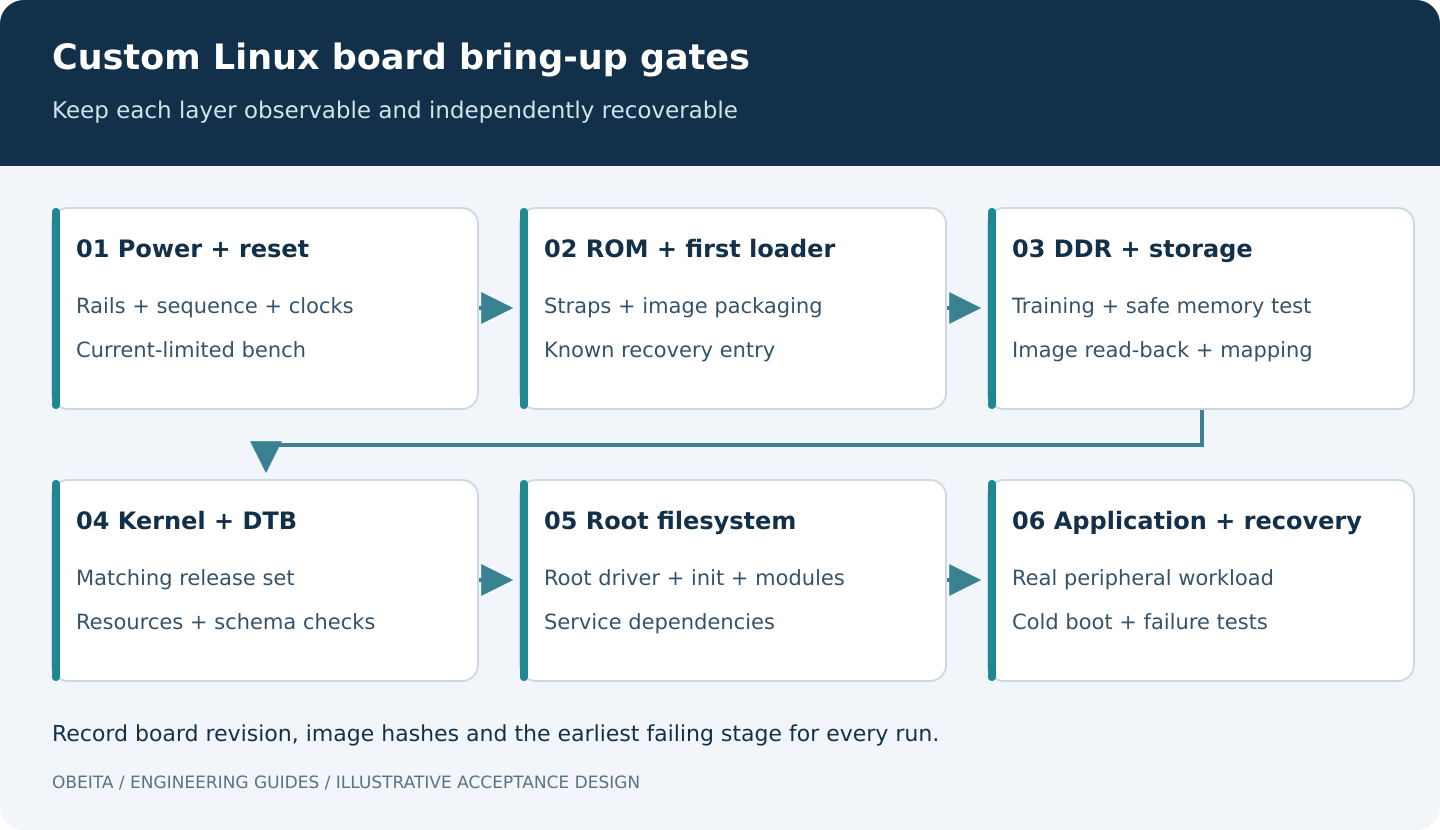Click the '05 Root filesystem' heading
1440x830 pixels.
(670, 521)
